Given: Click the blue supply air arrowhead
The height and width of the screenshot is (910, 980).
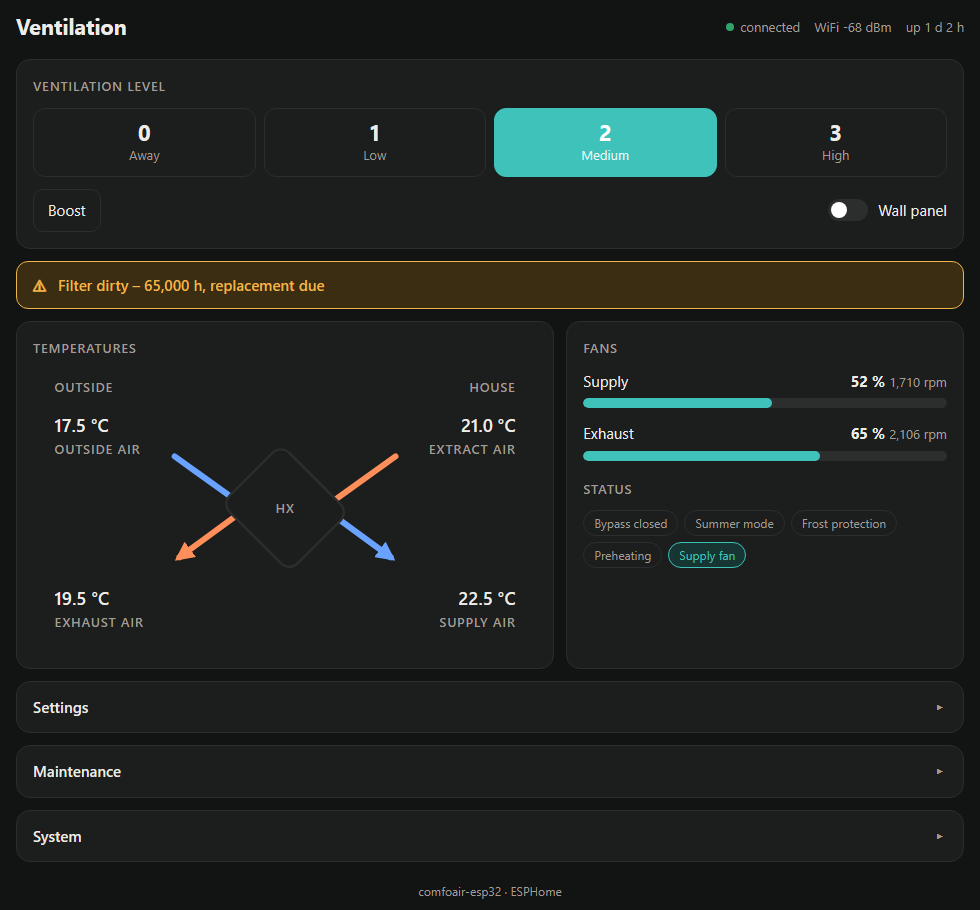Looking at the screenshot, I should click(385, 551).
